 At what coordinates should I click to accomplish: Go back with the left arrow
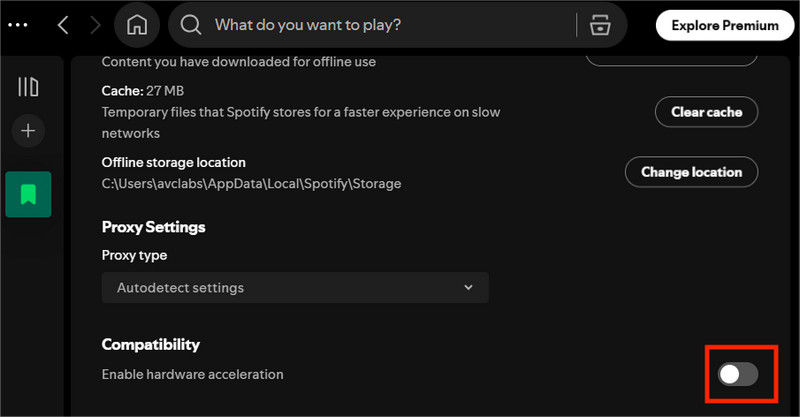(x=63, y=25)
